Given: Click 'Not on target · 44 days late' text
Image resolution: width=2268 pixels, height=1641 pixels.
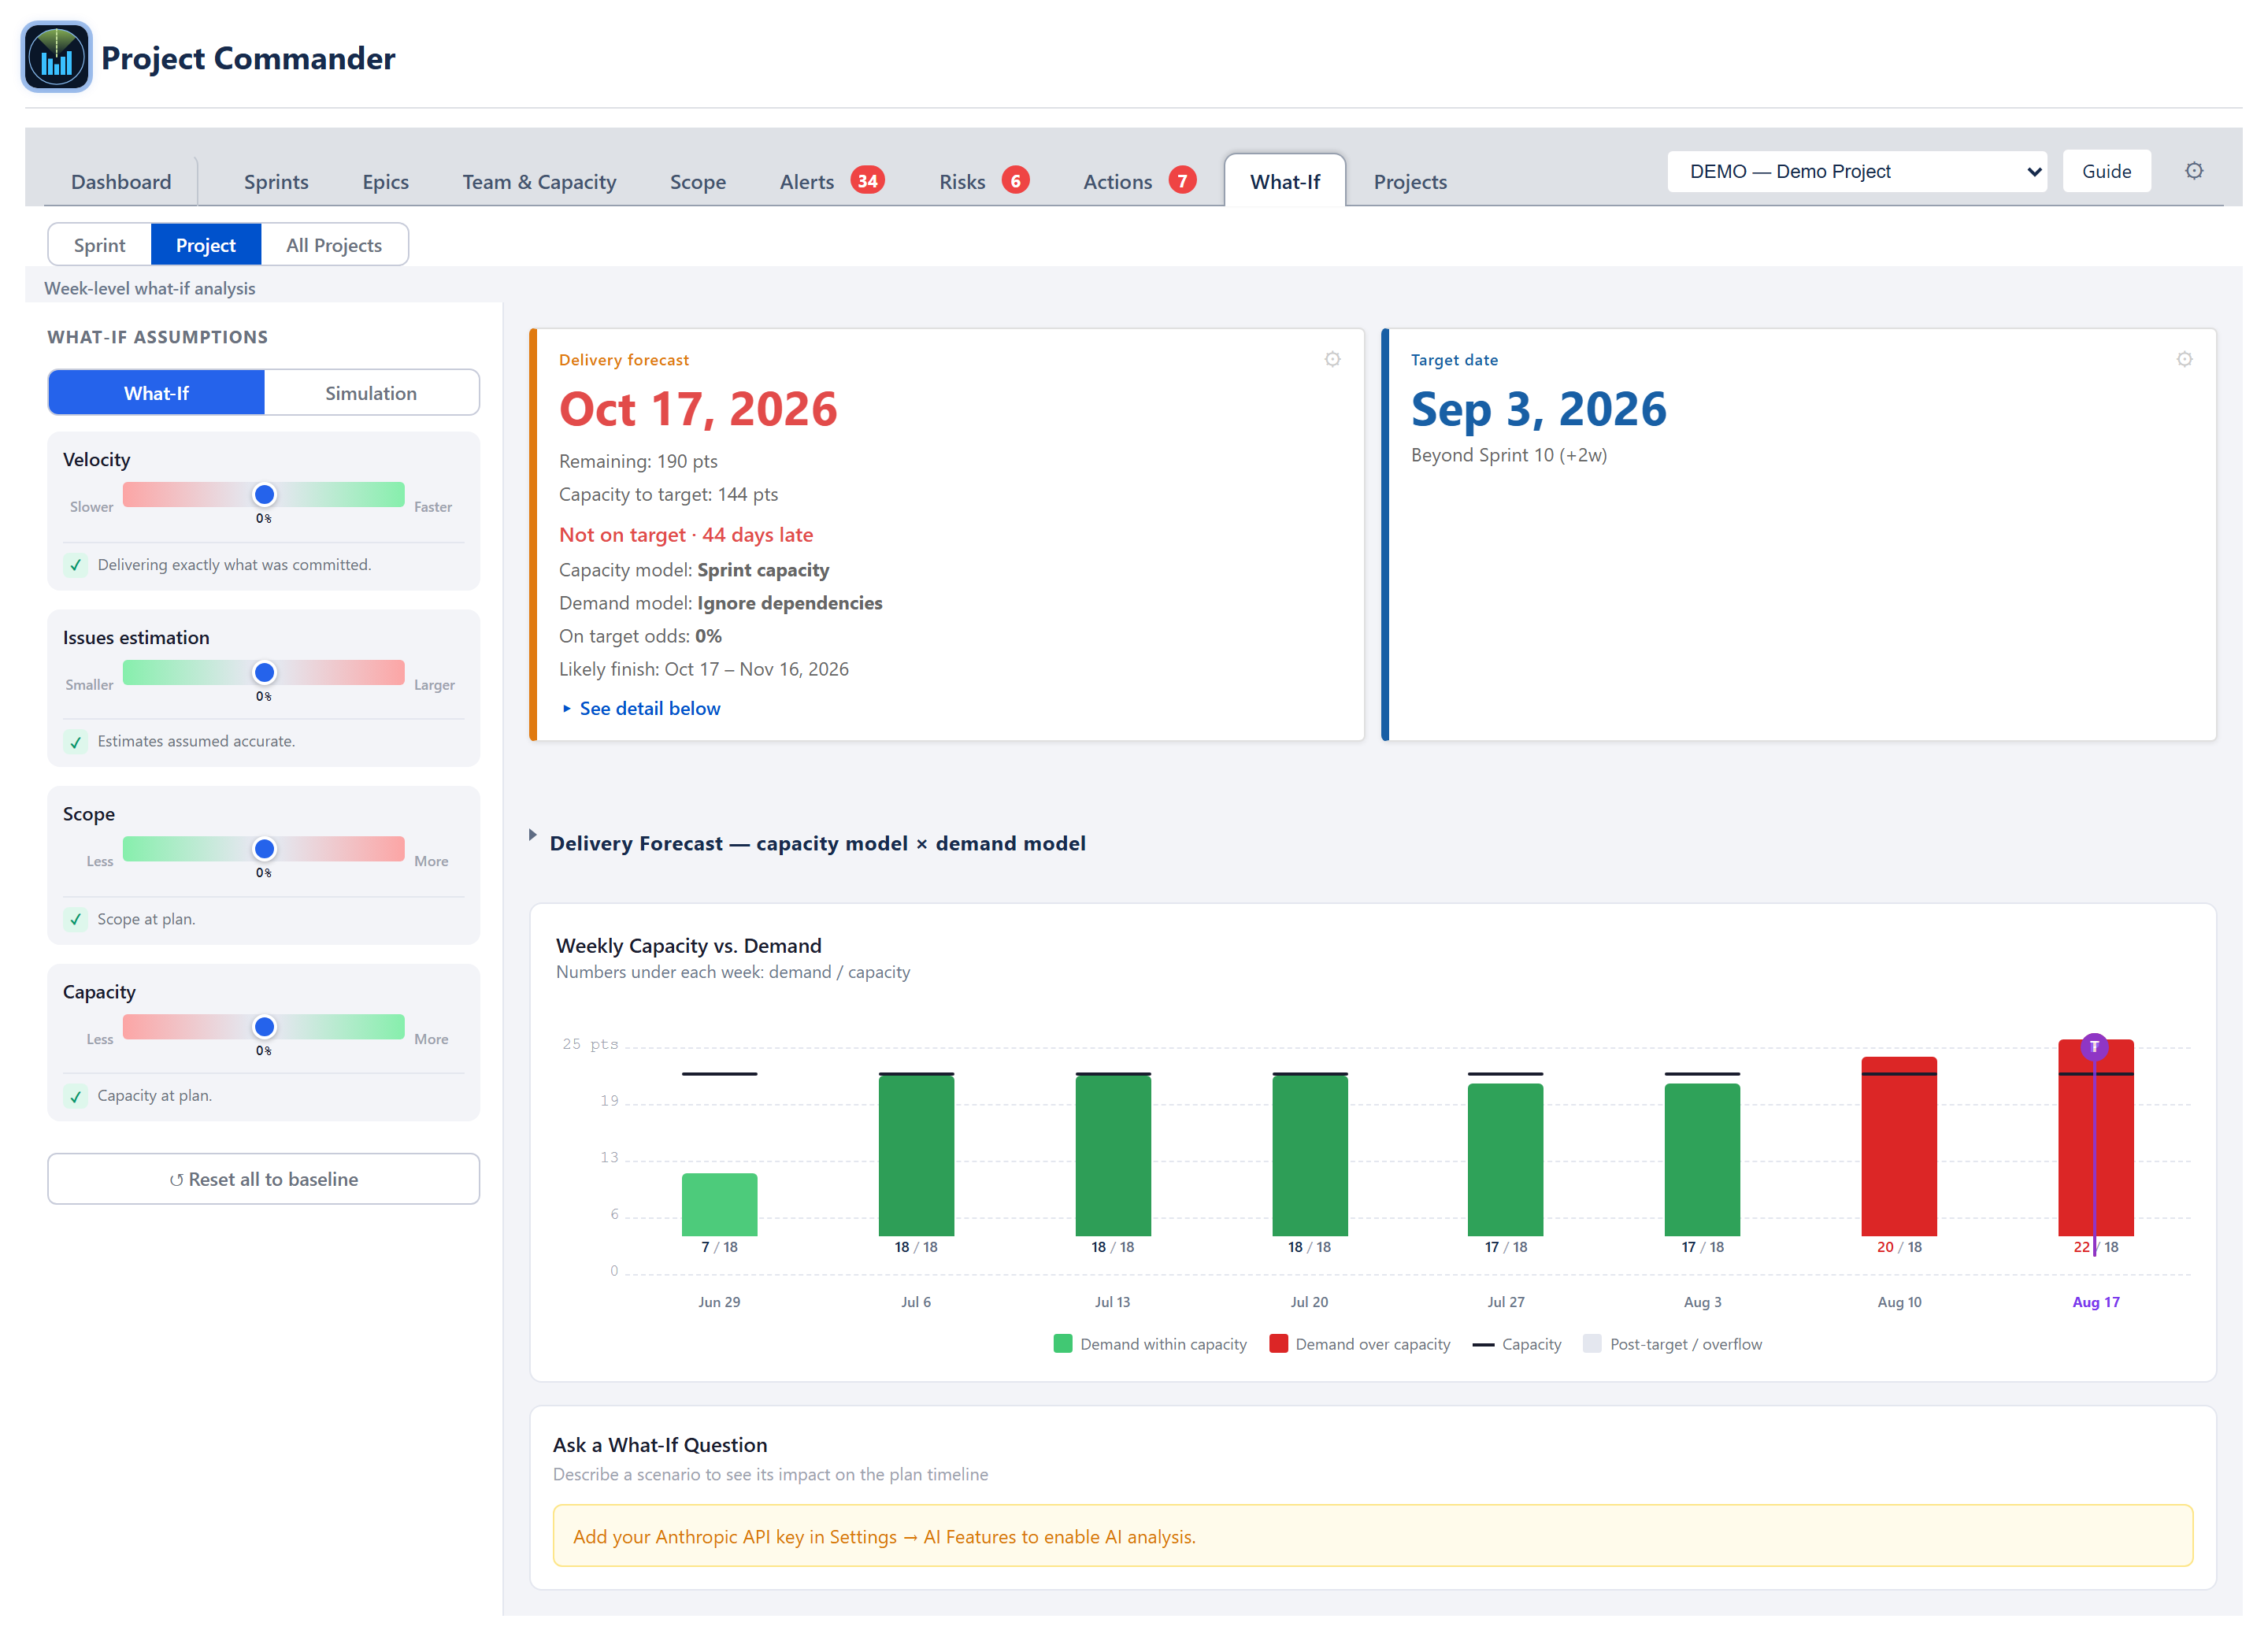Looking at the screenshot, I should click(686, 535).
